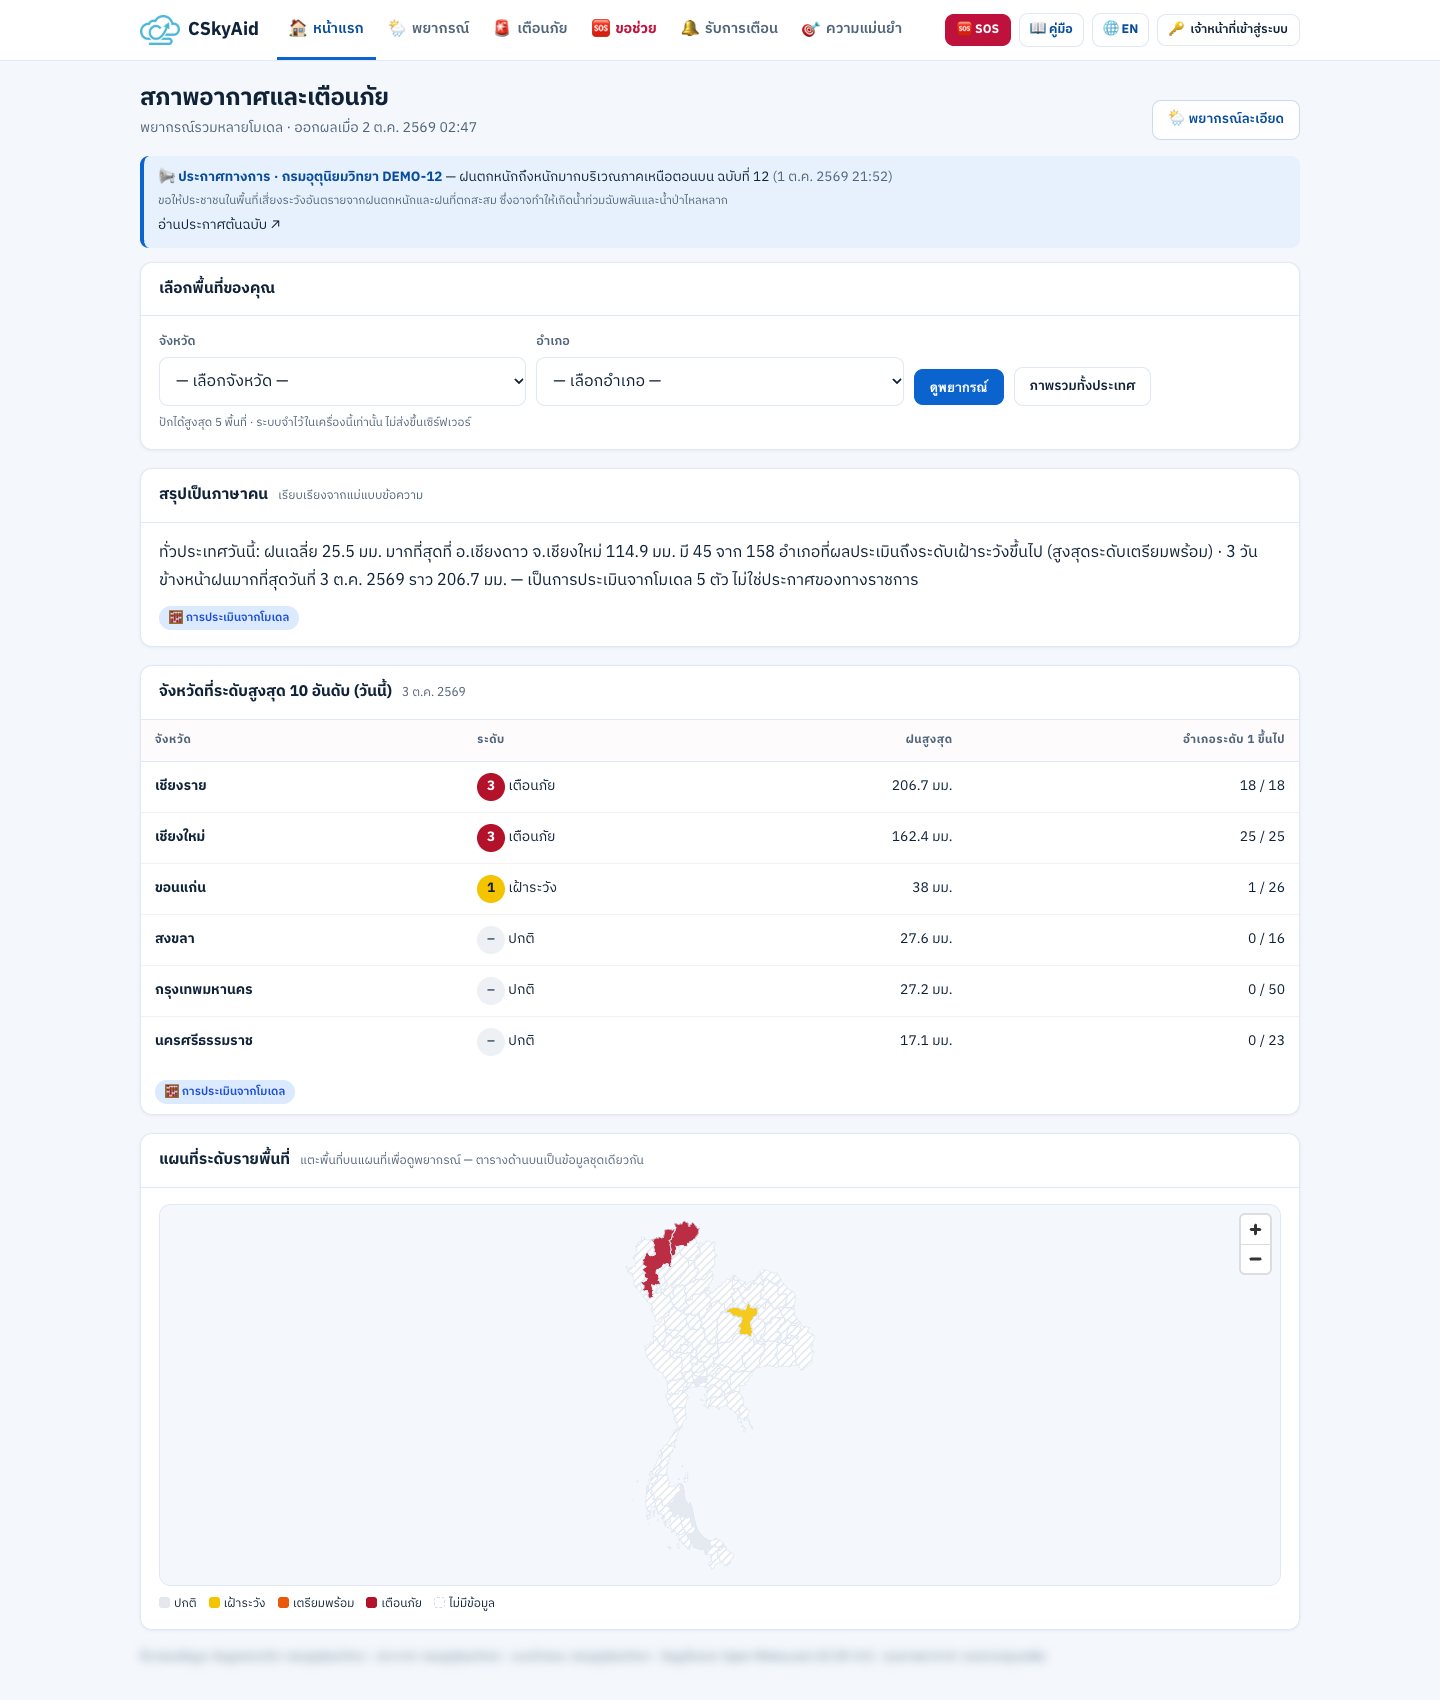Viewport: 1440px width, 1700px height.
Task: Zoom out on the map
Action: point(1255,1259)
